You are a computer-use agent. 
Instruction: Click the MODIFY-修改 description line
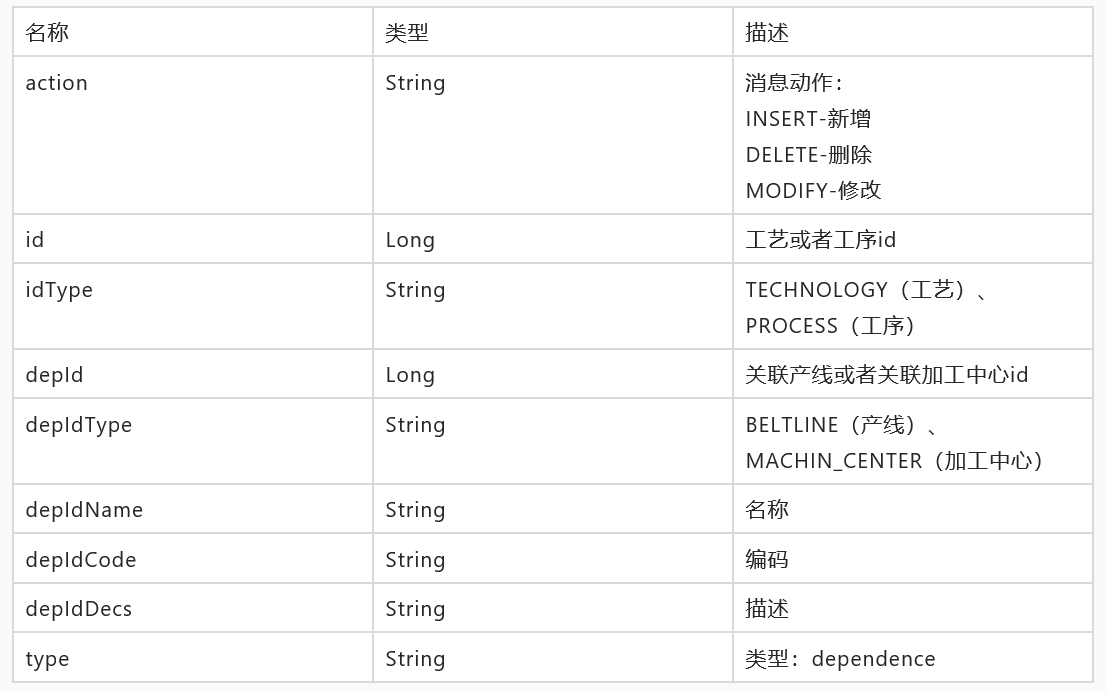pyautogui.click(x=813, y=190)
